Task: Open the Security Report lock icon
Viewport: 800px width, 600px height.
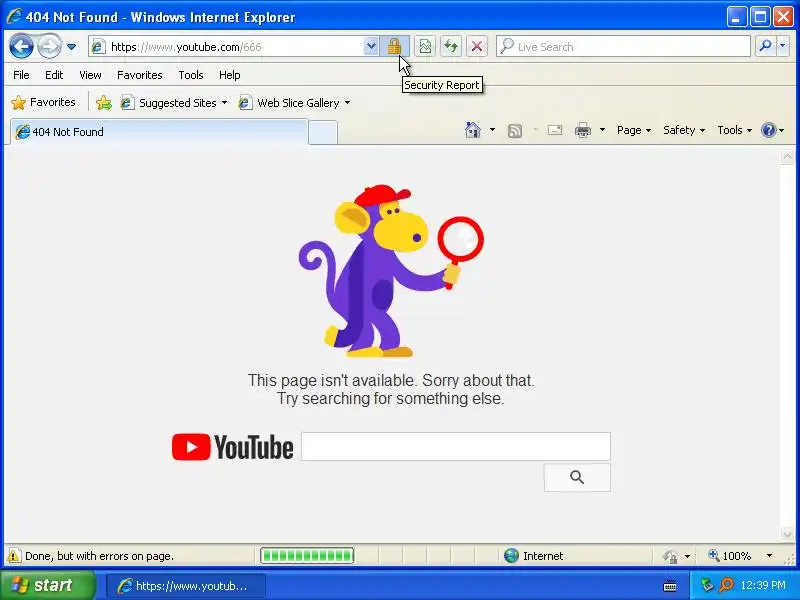Action: click(394, 47)
